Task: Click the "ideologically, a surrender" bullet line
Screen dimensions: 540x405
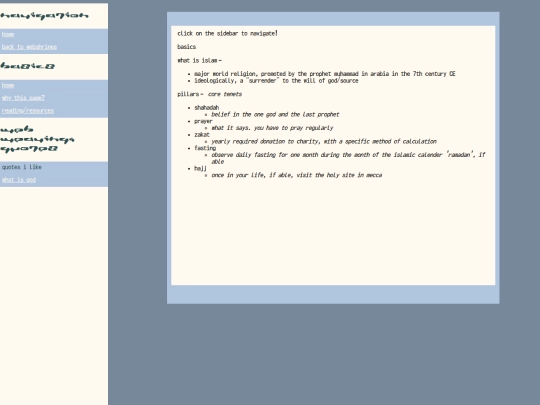Action: point(276,81)
